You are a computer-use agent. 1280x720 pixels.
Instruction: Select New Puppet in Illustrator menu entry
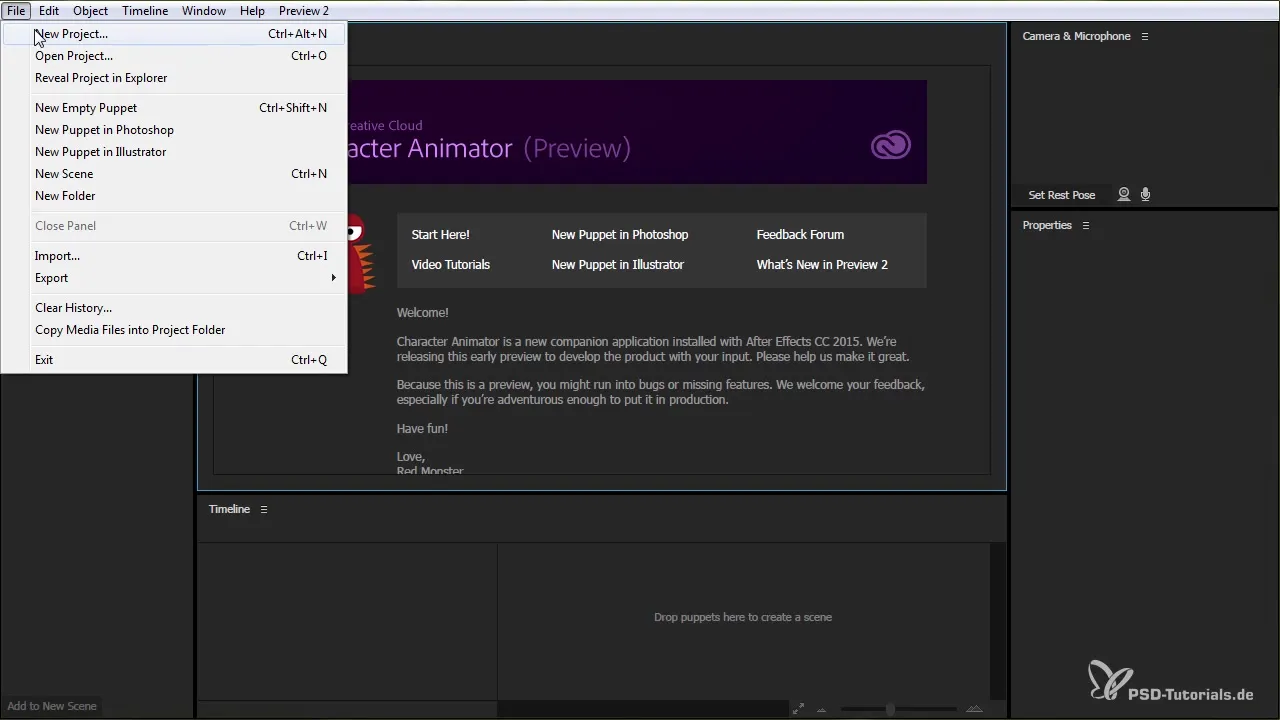tap(174, 152)
